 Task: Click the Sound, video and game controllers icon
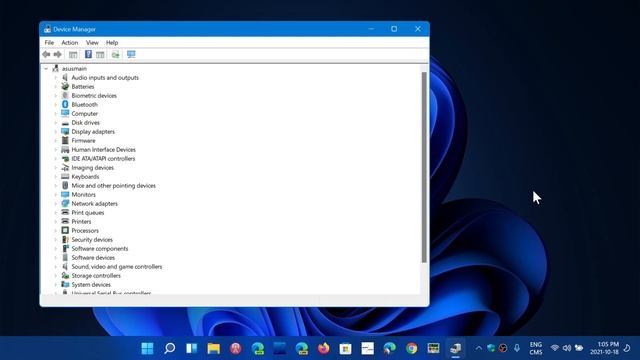coord(65,267)
